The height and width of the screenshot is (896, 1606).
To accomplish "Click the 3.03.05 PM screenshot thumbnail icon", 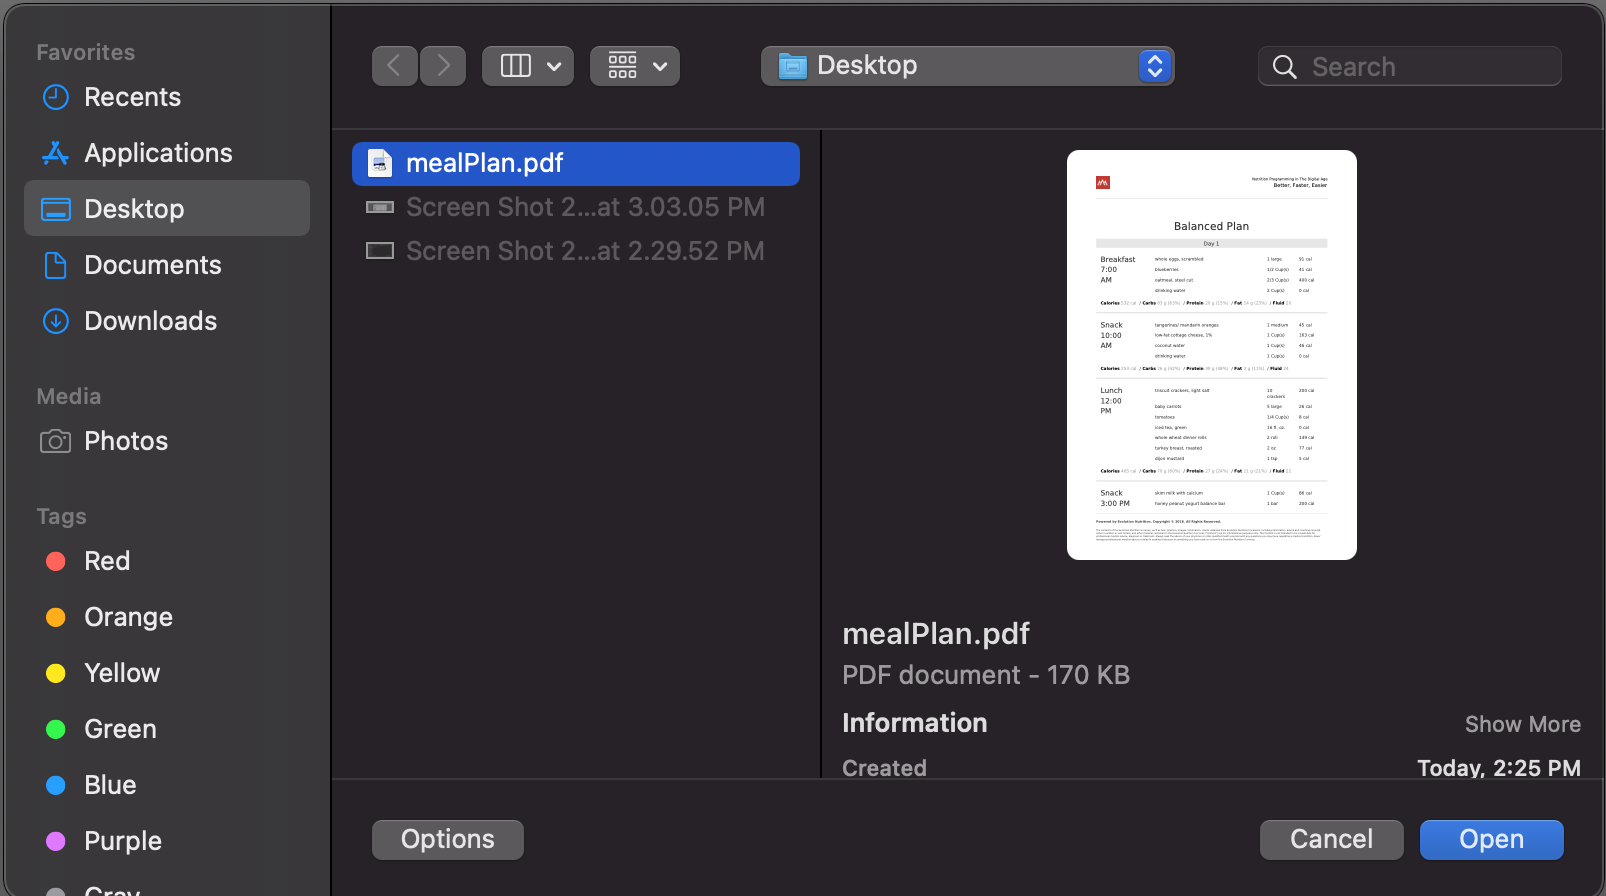I will tap(380, 207).
